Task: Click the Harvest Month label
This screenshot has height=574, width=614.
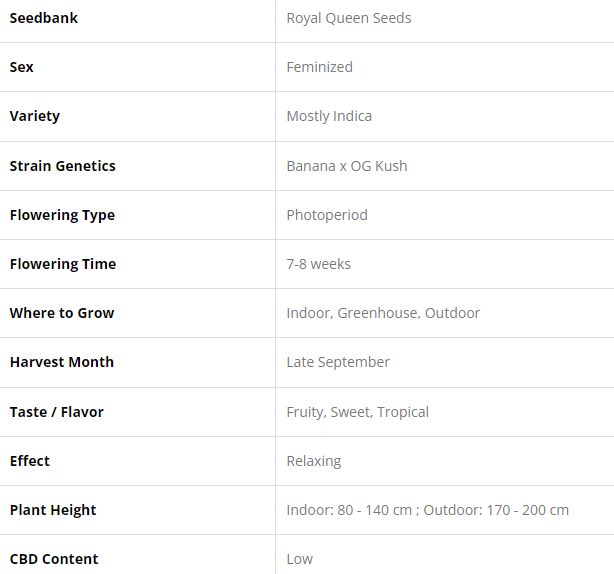Action: [x=62, y=362]
